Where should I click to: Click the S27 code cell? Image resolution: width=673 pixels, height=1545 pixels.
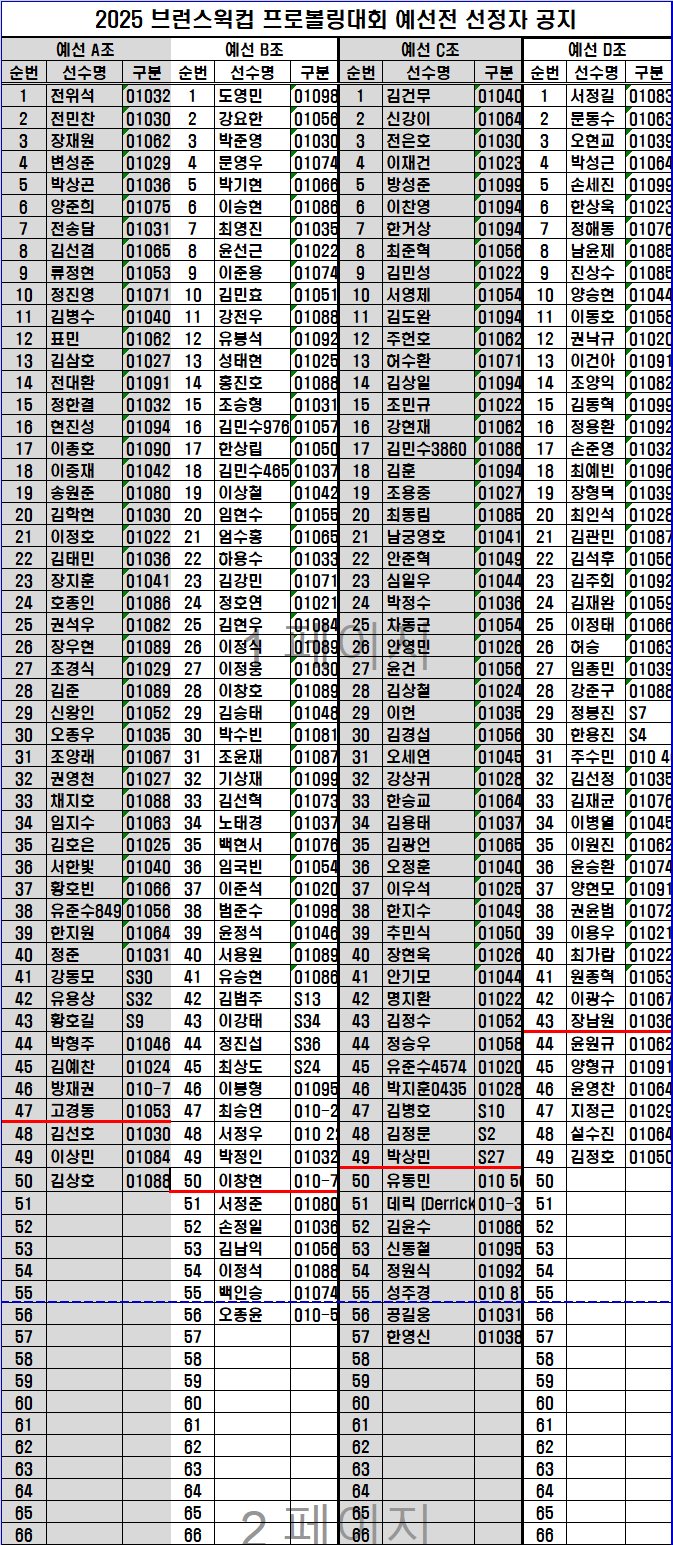pyautogui.click(x=499, y=1156)
